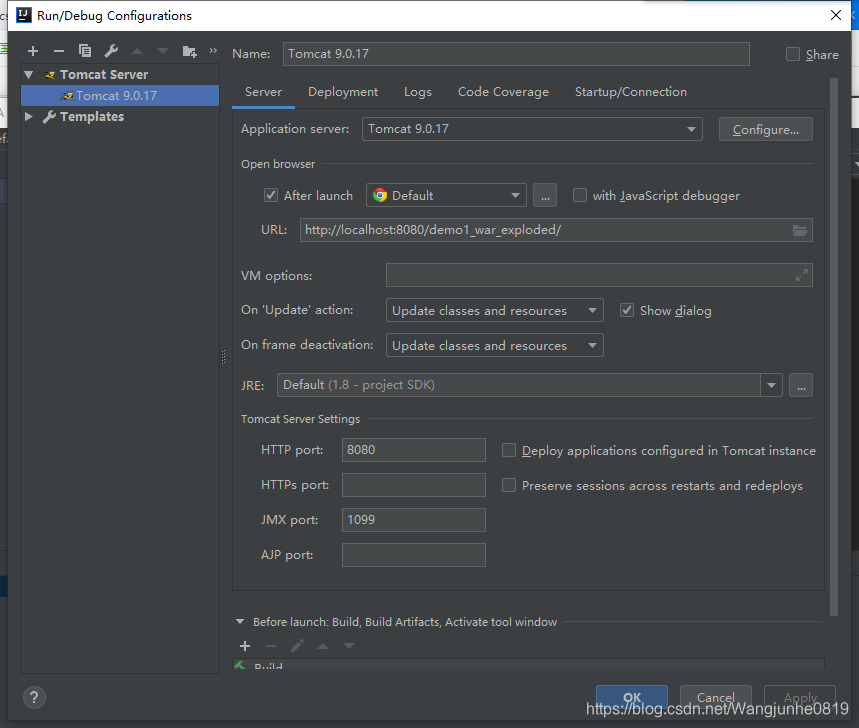Switch to Code Coverage tab

503,92
